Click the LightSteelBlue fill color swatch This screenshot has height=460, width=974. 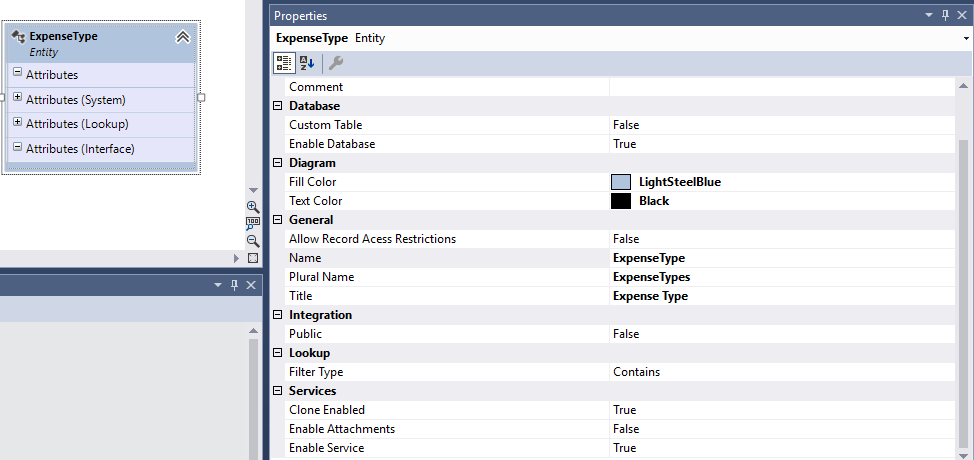click(x=621, y=182)
